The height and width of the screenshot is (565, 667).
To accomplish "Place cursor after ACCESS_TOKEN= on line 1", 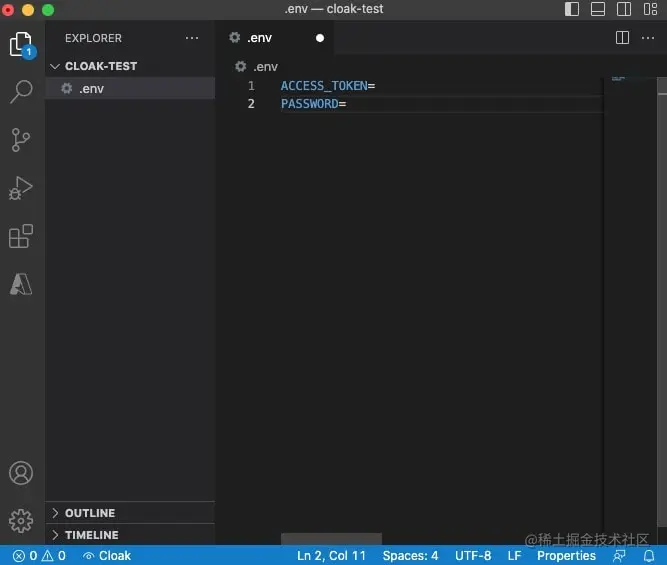I will (376, 86).
